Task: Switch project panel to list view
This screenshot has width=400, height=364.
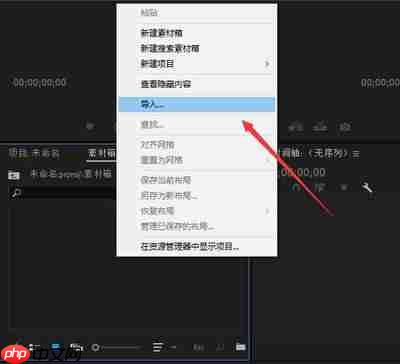Action: (x=34, y=347)
